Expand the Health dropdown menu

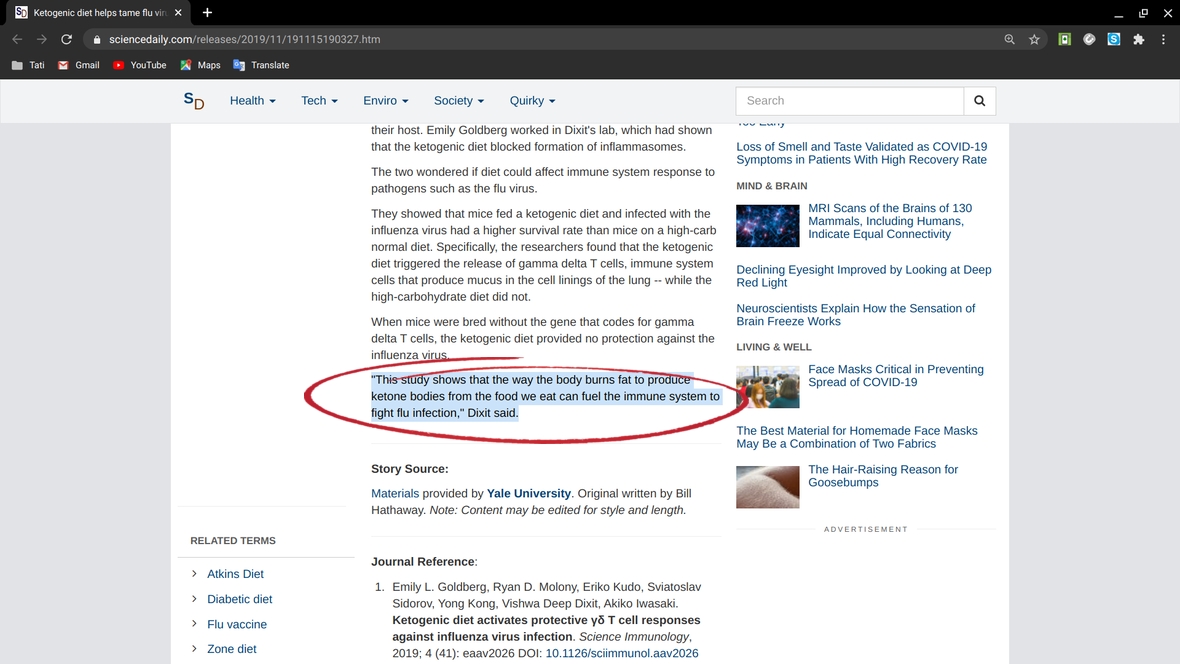pos(252,101)
